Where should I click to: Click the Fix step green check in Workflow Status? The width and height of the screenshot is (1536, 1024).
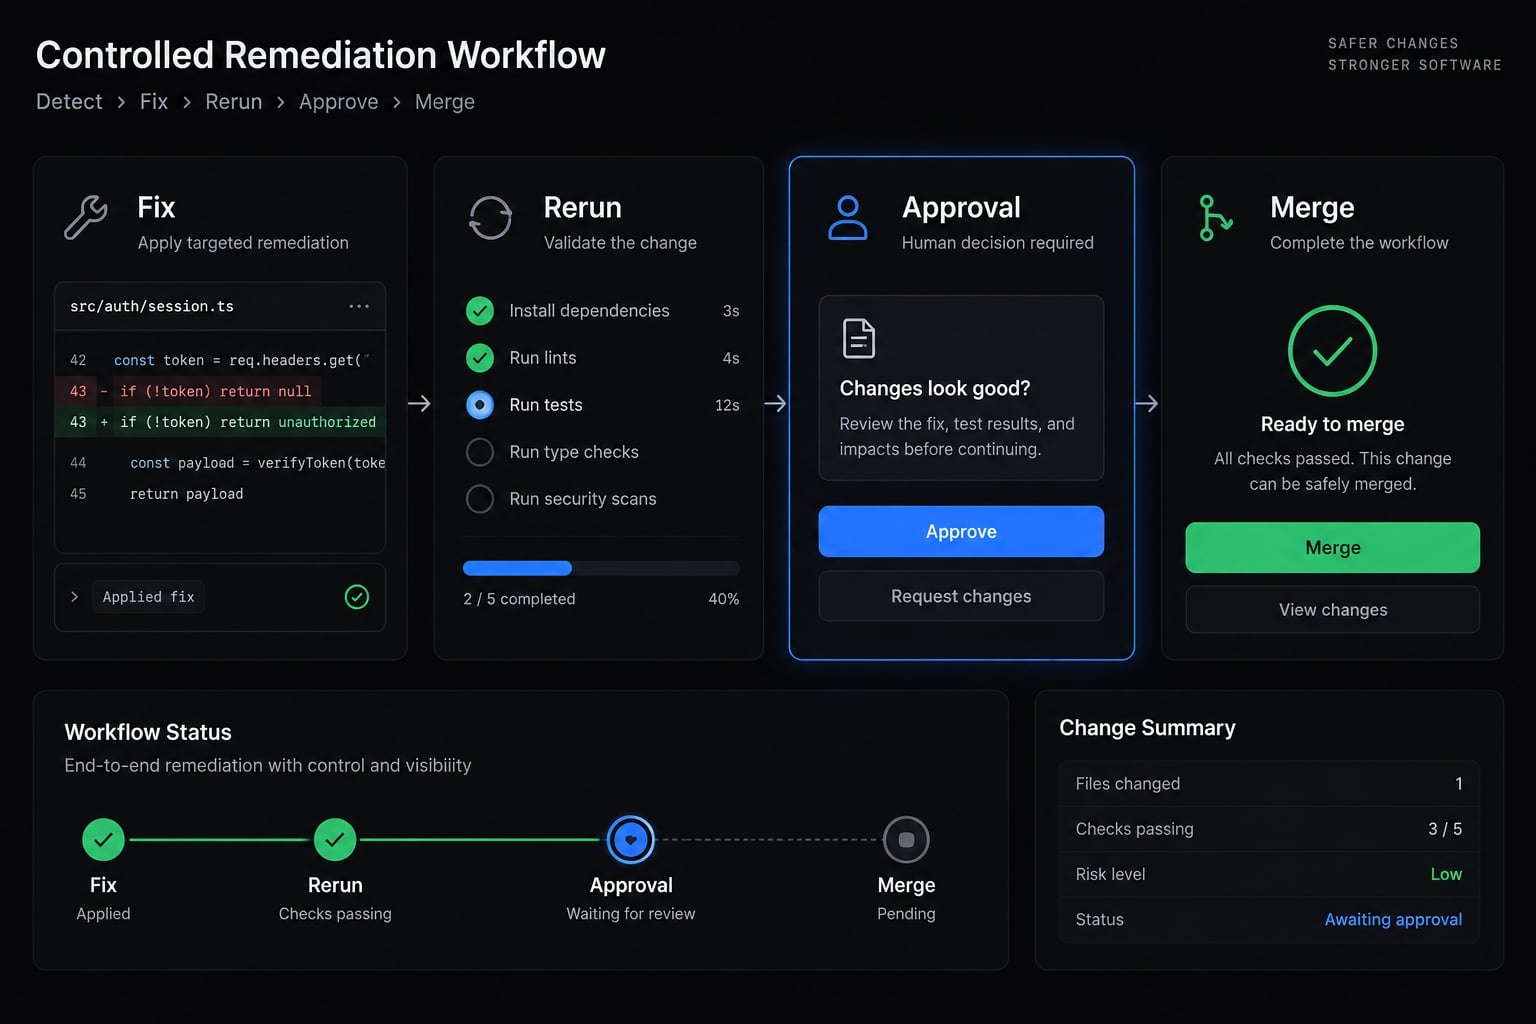(103, 840)
